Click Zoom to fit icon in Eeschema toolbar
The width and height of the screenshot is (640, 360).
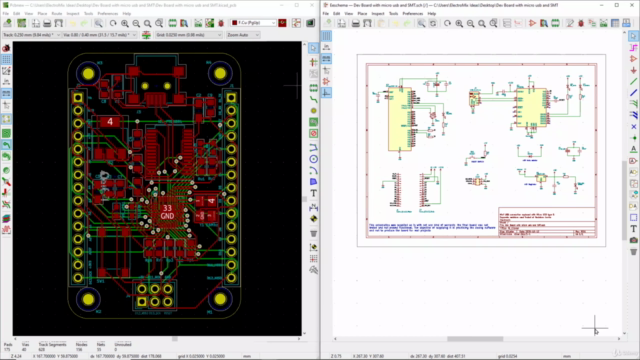[x=482, y=23]
